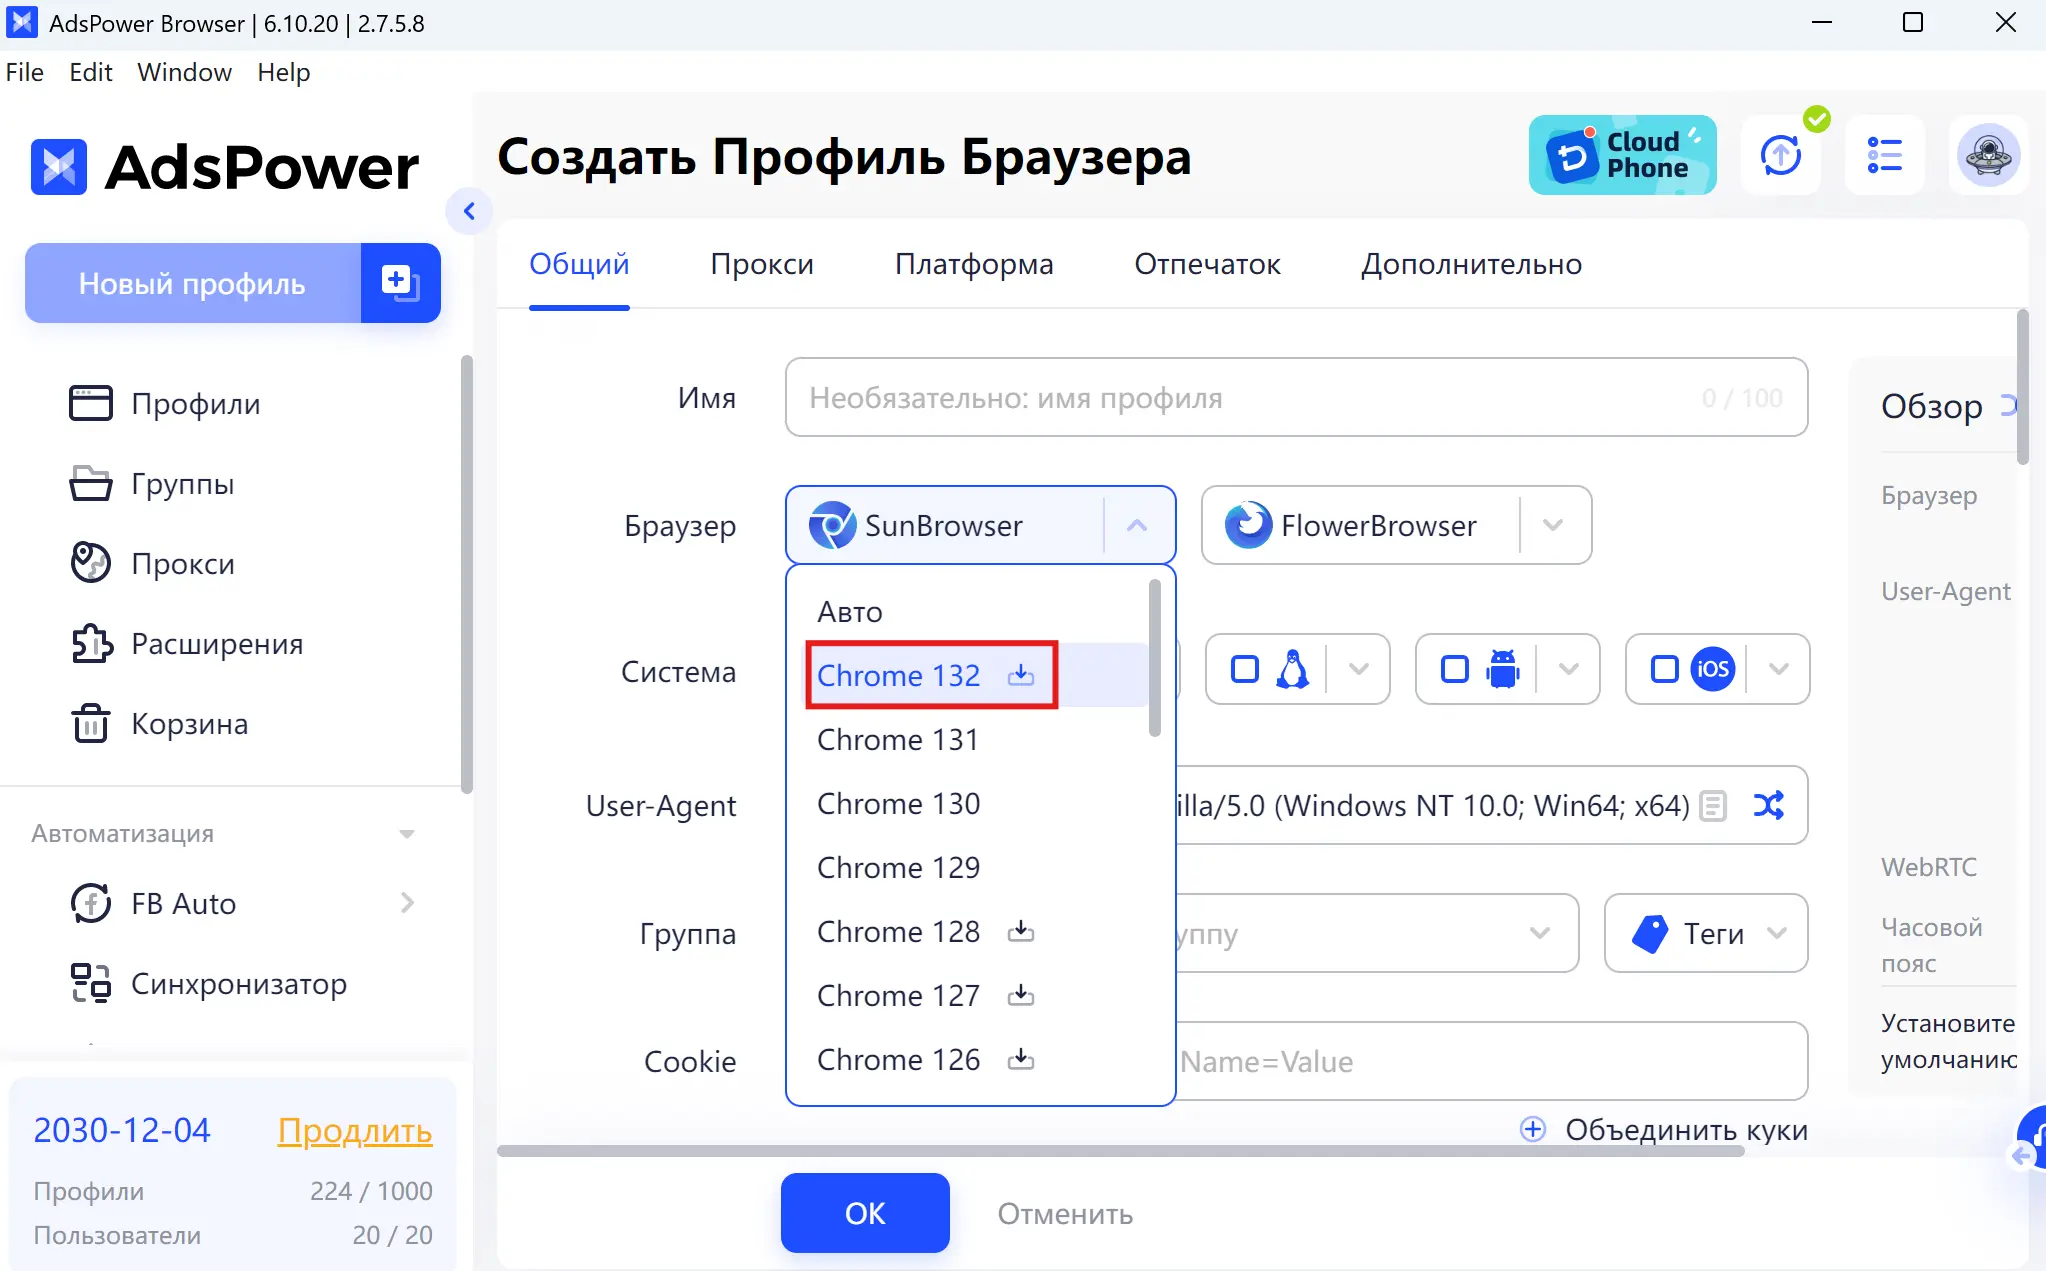Switch to Прокси tab
The width and height of the screenshot is (2046, 1271).
coord(761,264)
